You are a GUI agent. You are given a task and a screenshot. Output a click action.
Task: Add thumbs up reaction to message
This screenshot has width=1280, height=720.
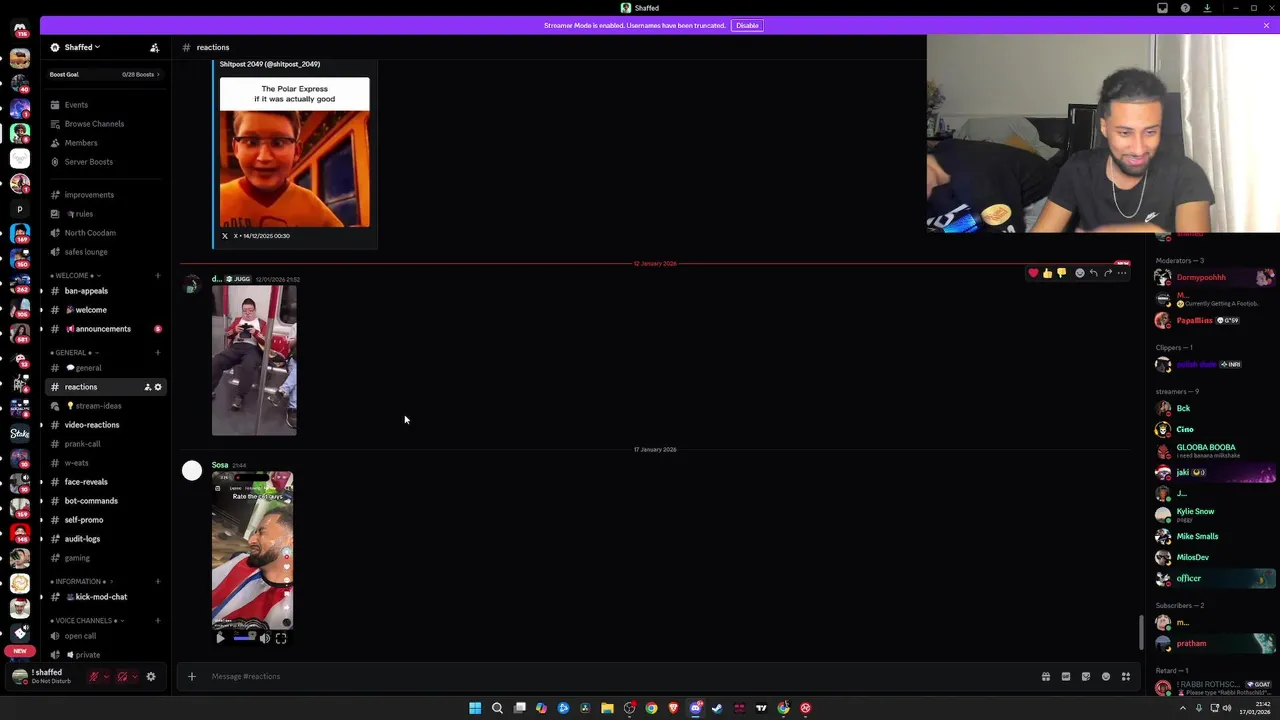(1047, 273)
